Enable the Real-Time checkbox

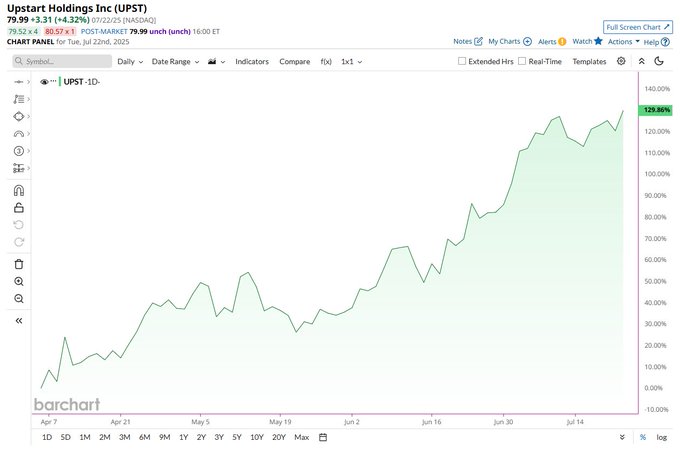tap(522, 61)
